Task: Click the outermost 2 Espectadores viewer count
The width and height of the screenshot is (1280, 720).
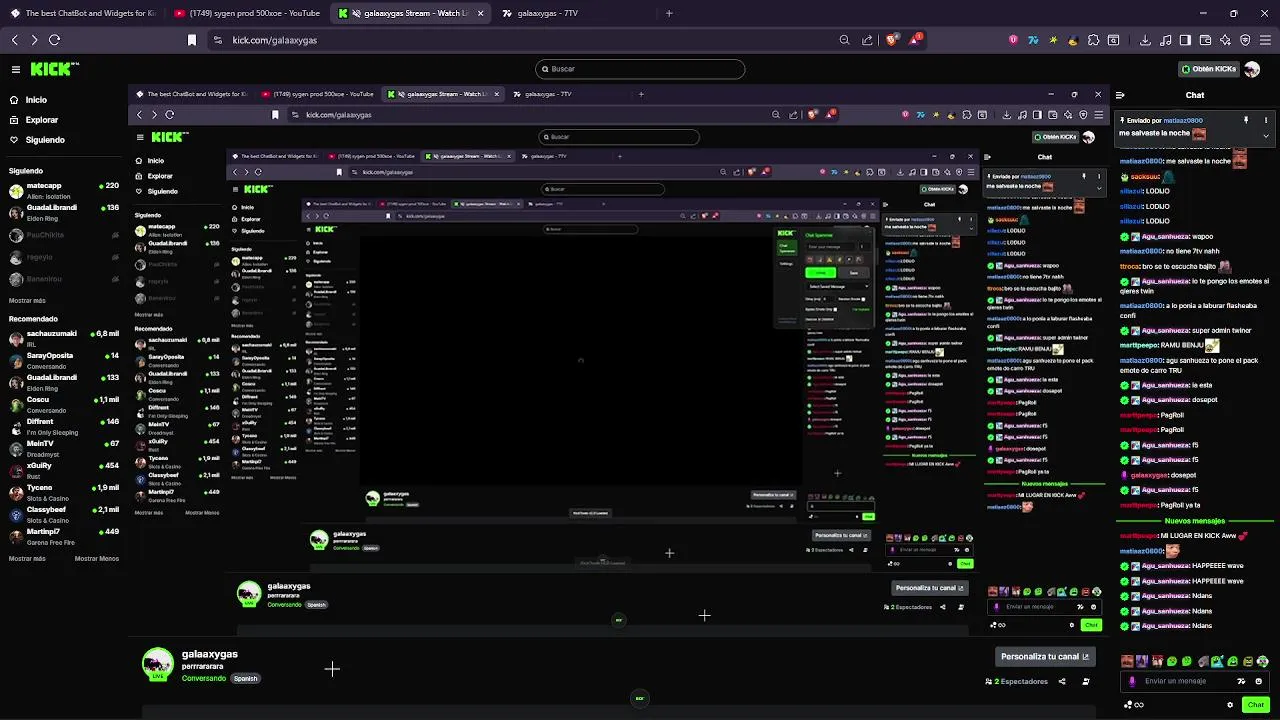Action: click(x=1017, y=682)
